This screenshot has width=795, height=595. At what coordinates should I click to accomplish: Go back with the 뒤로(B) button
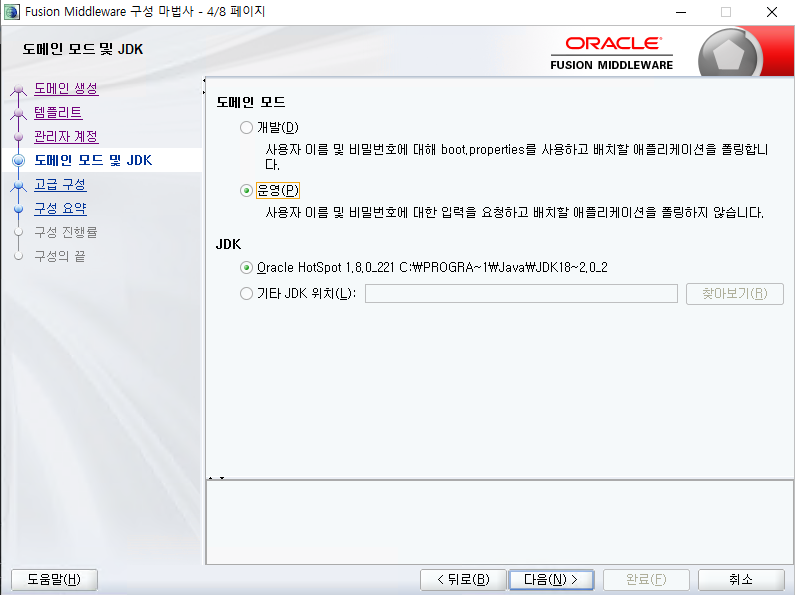click(463, 579)
